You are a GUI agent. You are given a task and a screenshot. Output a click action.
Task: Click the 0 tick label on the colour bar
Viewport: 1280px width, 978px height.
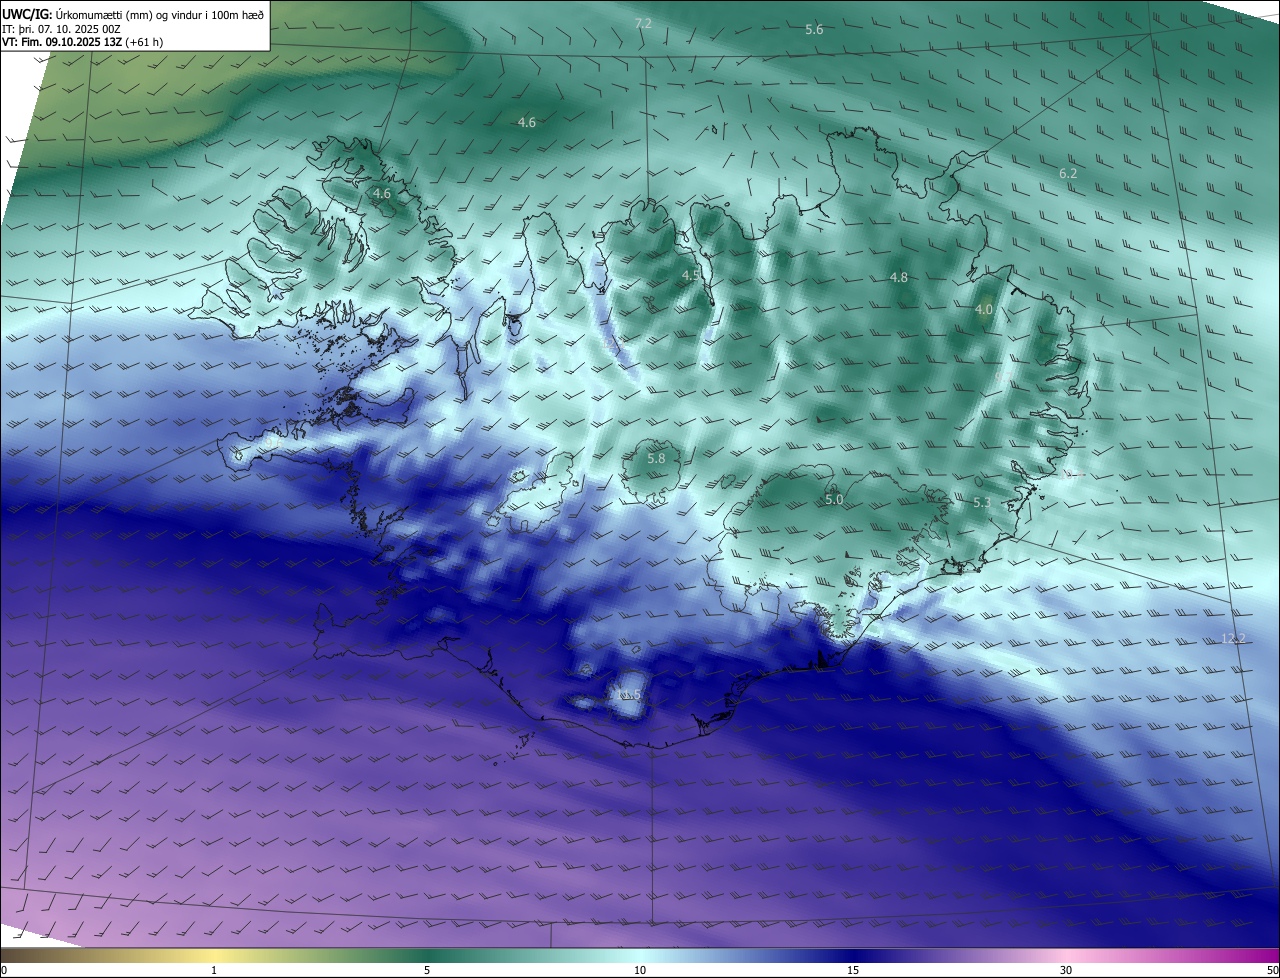(x=4, y=970)
